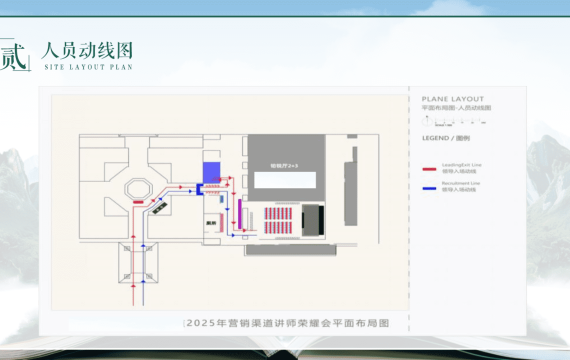Click the blue bracket-shaped entrance marker

point(200,189)
